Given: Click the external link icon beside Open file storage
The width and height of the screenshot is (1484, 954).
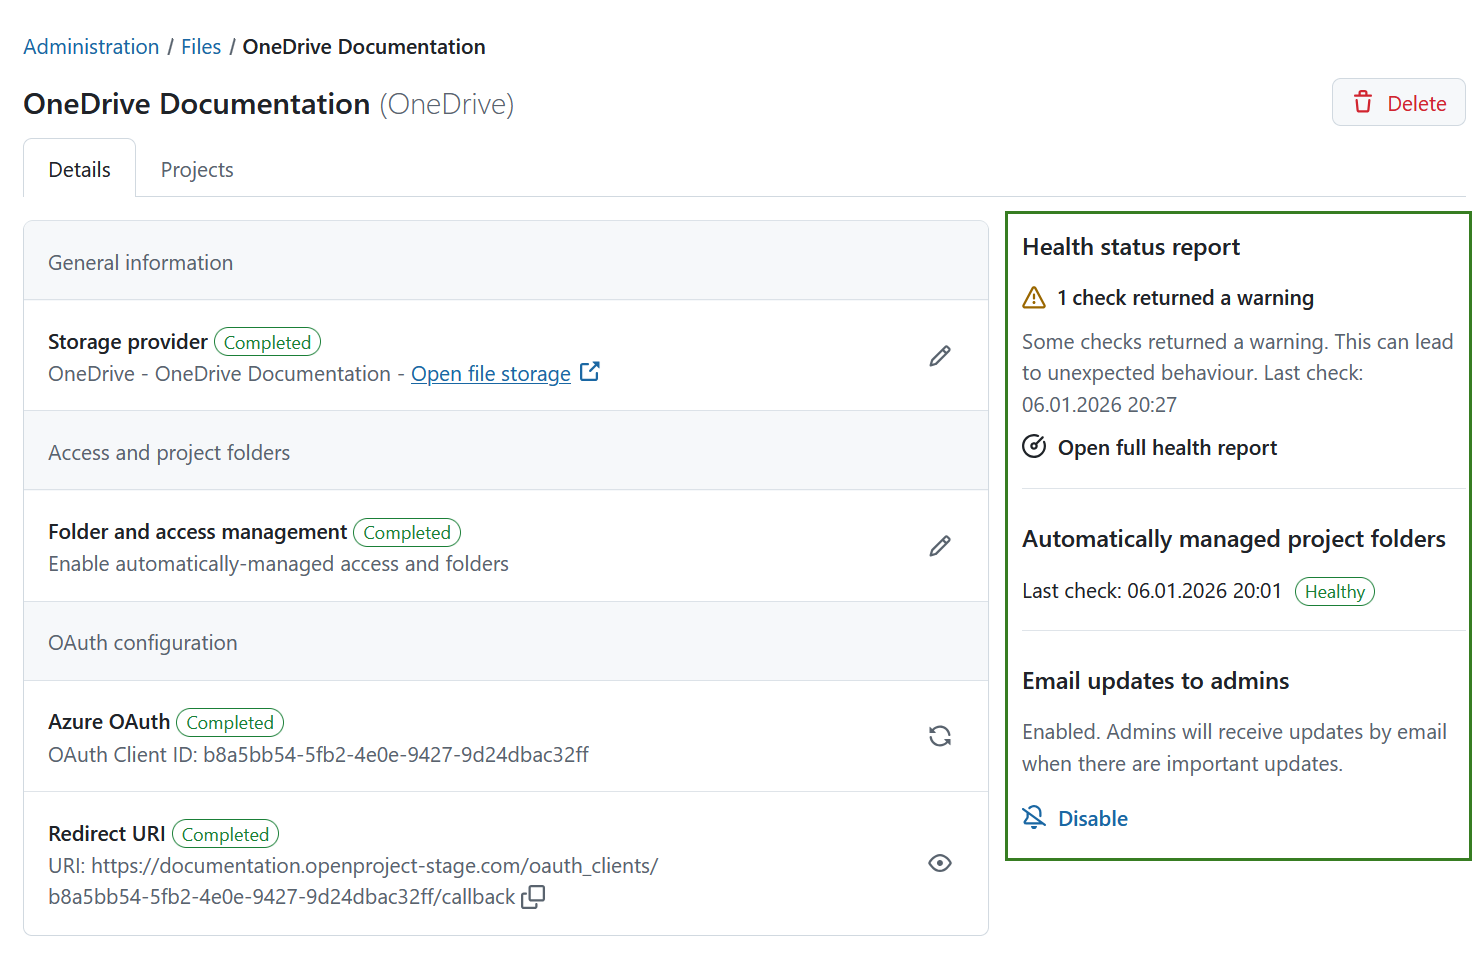Looking at the screenshot, I should tap(590, 371).
